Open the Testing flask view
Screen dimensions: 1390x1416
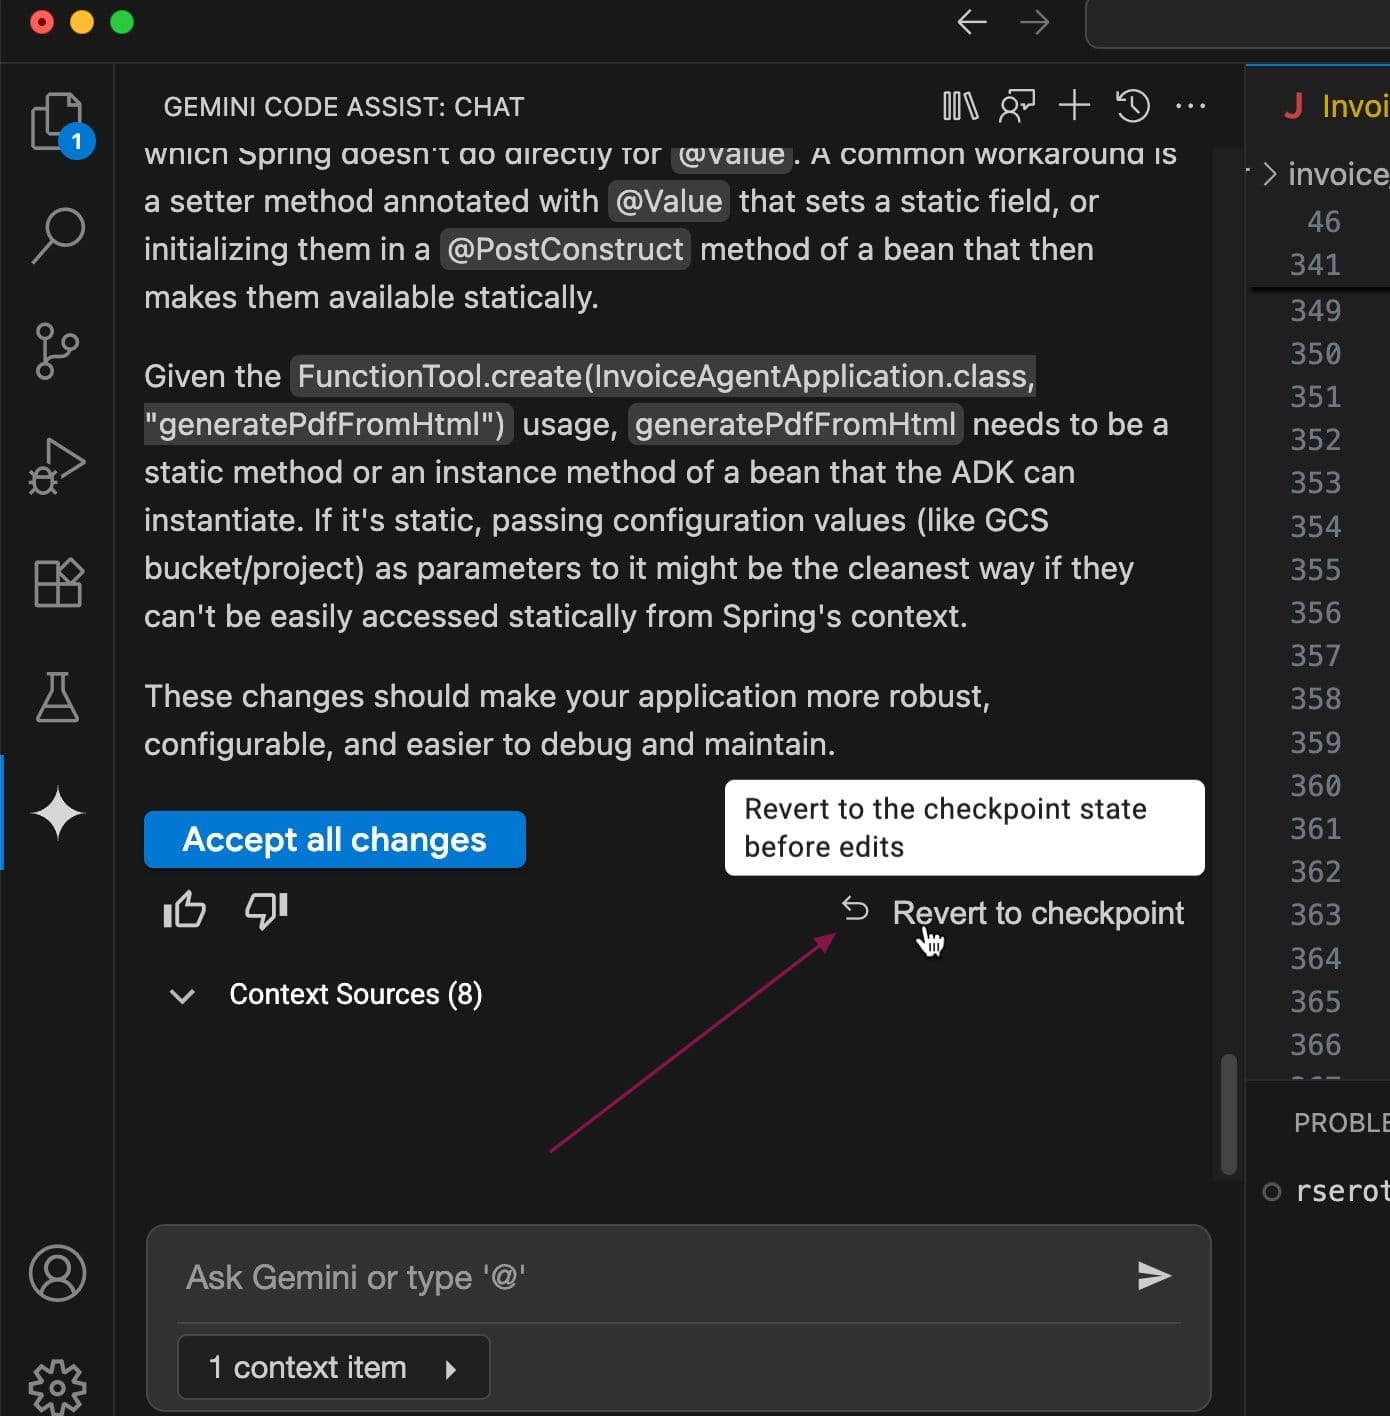tap(57, 697)
